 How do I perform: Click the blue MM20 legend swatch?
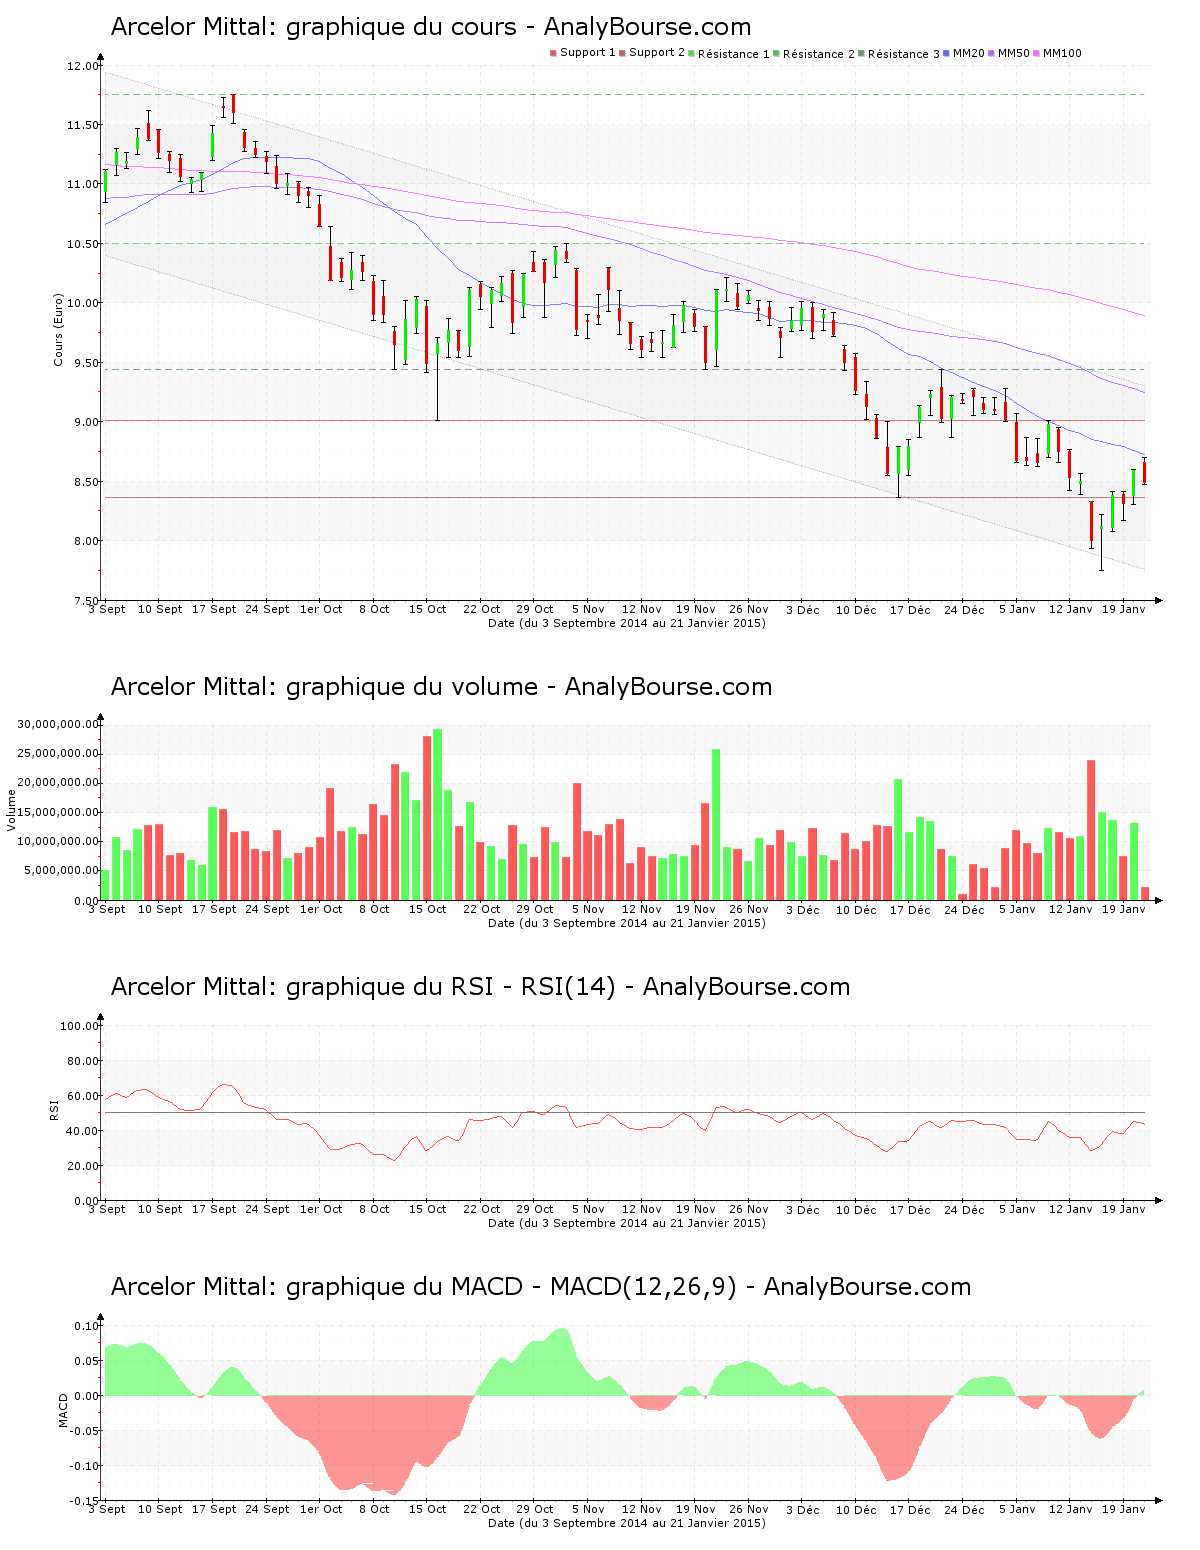(x=946, y=53)
